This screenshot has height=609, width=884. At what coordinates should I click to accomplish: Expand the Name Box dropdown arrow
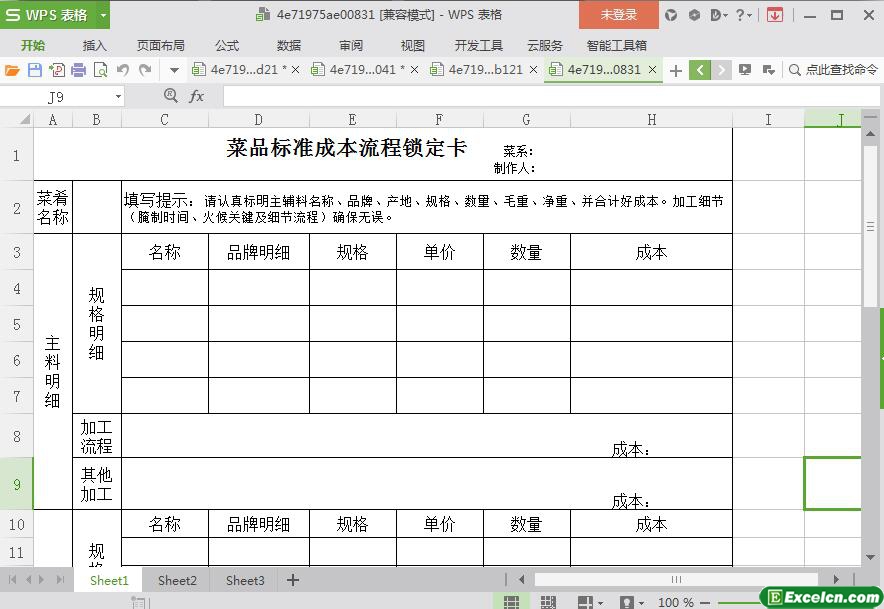click(118, 97)
